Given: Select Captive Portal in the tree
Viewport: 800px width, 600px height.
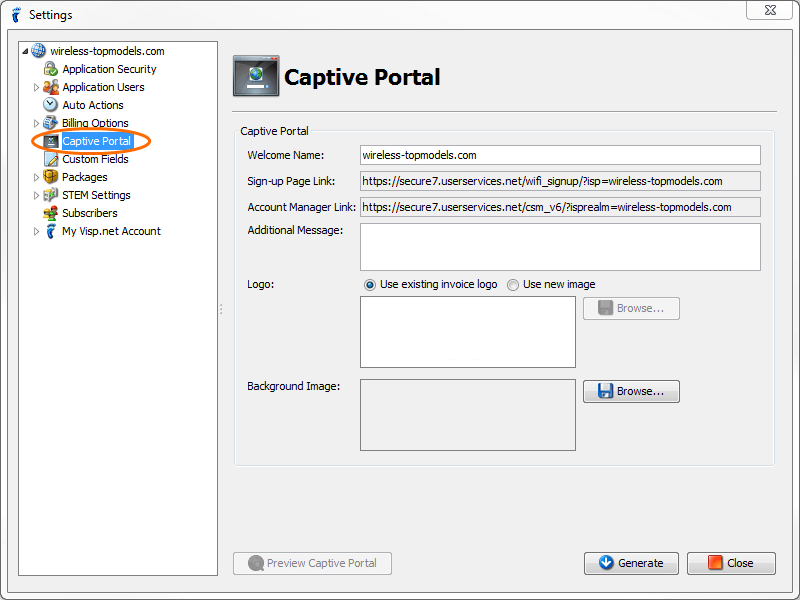Looking at the screenshot, I should 96,141.
